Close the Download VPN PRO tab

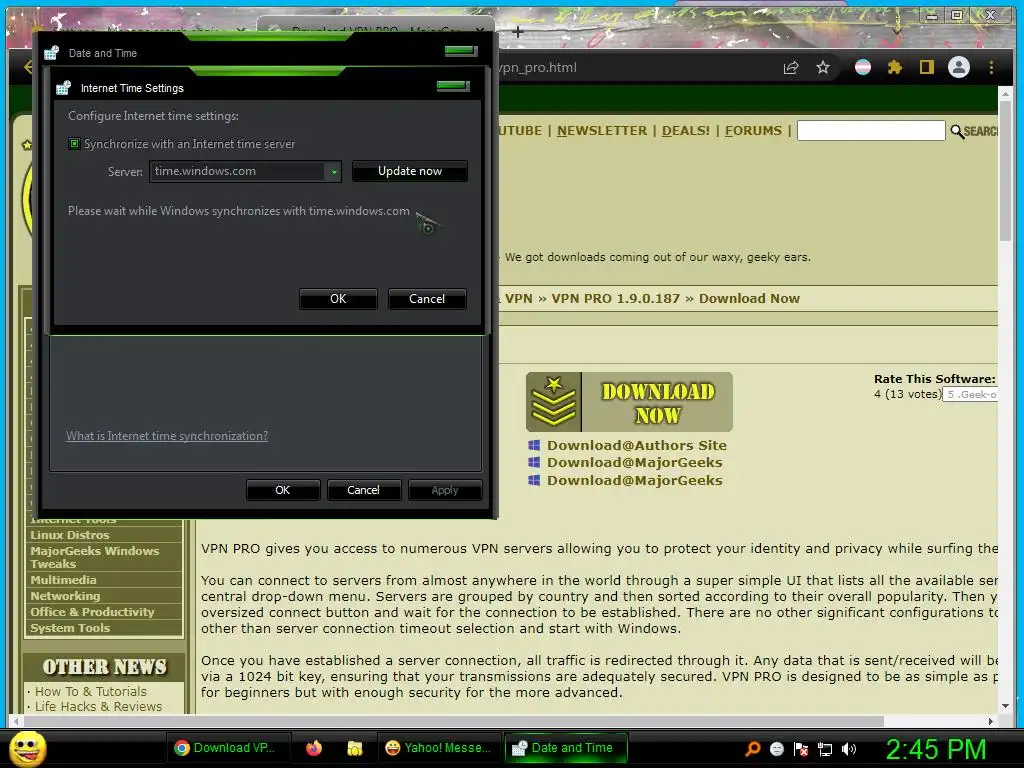click(481, 31)
